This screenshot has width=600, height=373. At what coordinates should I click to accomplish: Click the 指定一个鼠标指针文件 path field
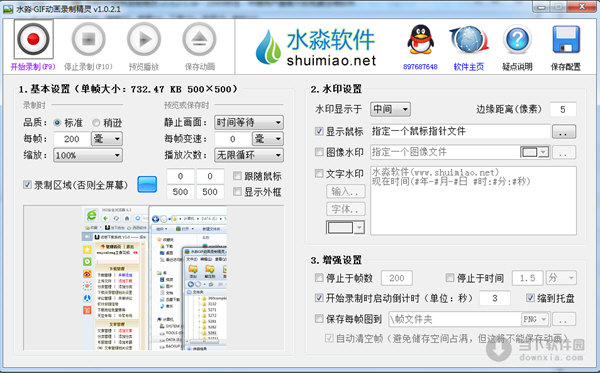460,132
